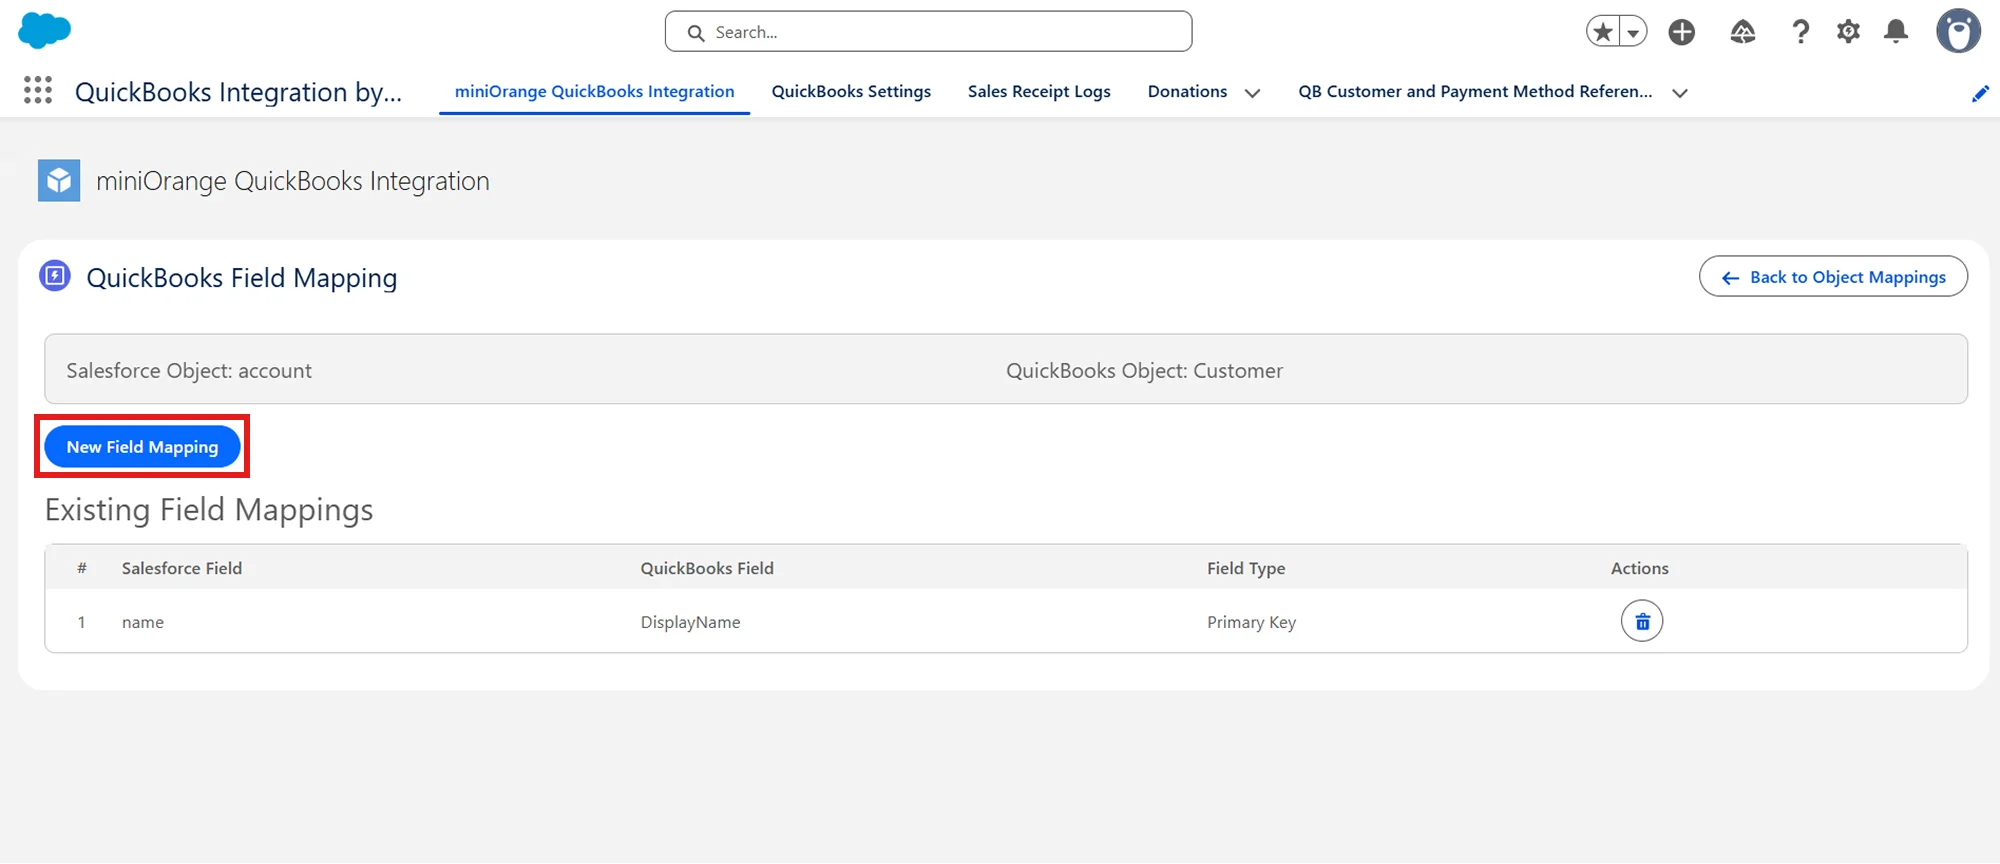
Task: Select the 'Primary Key' field type cell
Action: point(1251,622)
